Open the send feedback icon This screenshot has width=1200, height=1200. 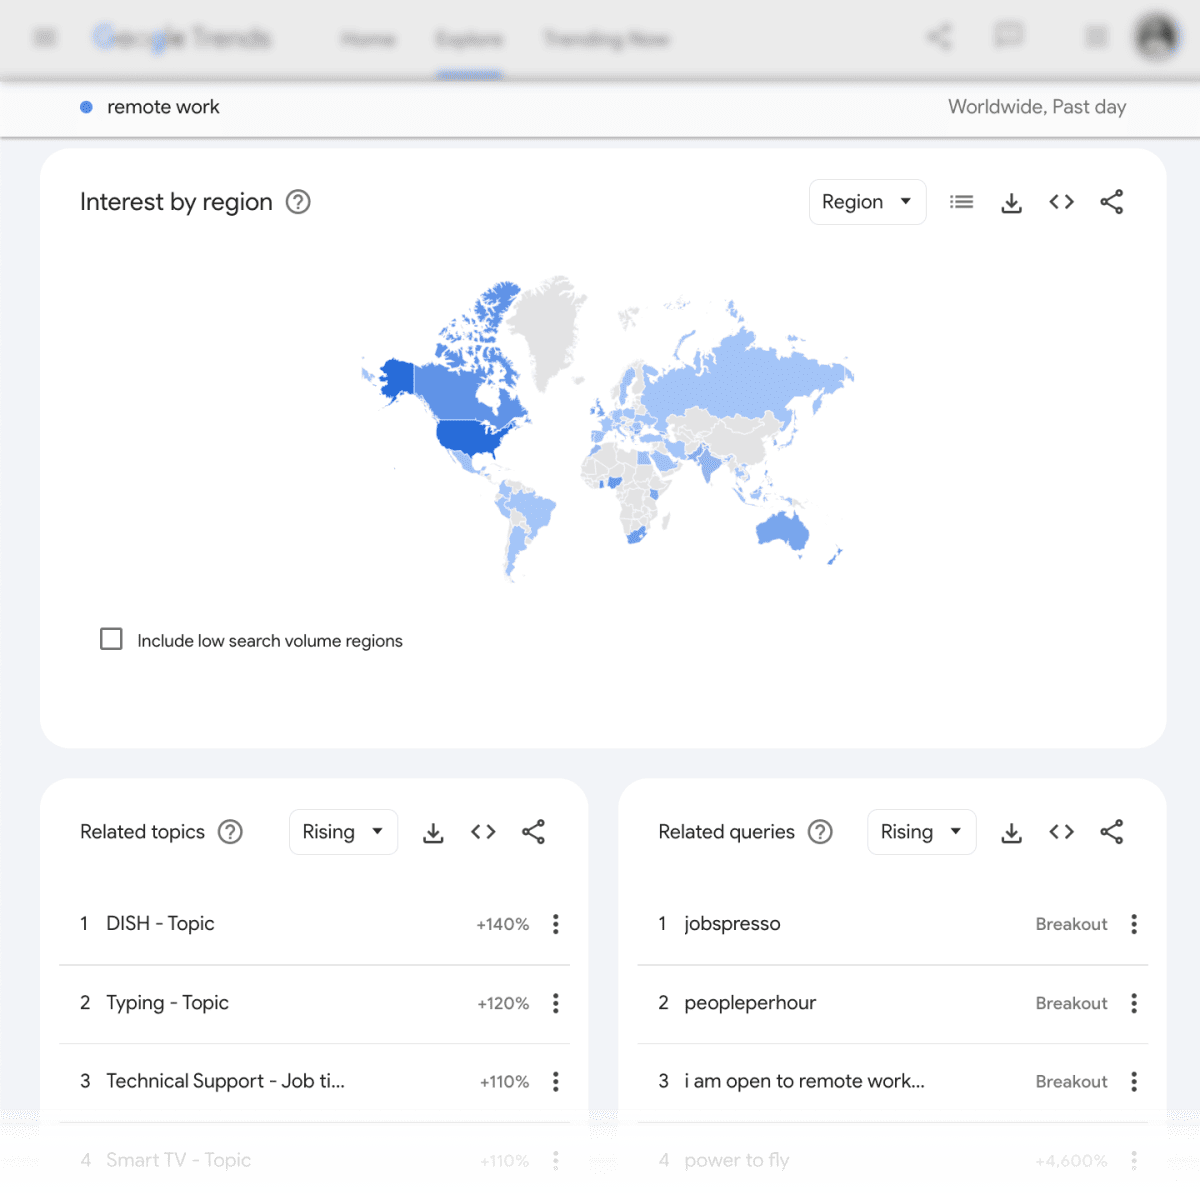click(1010, 37)
